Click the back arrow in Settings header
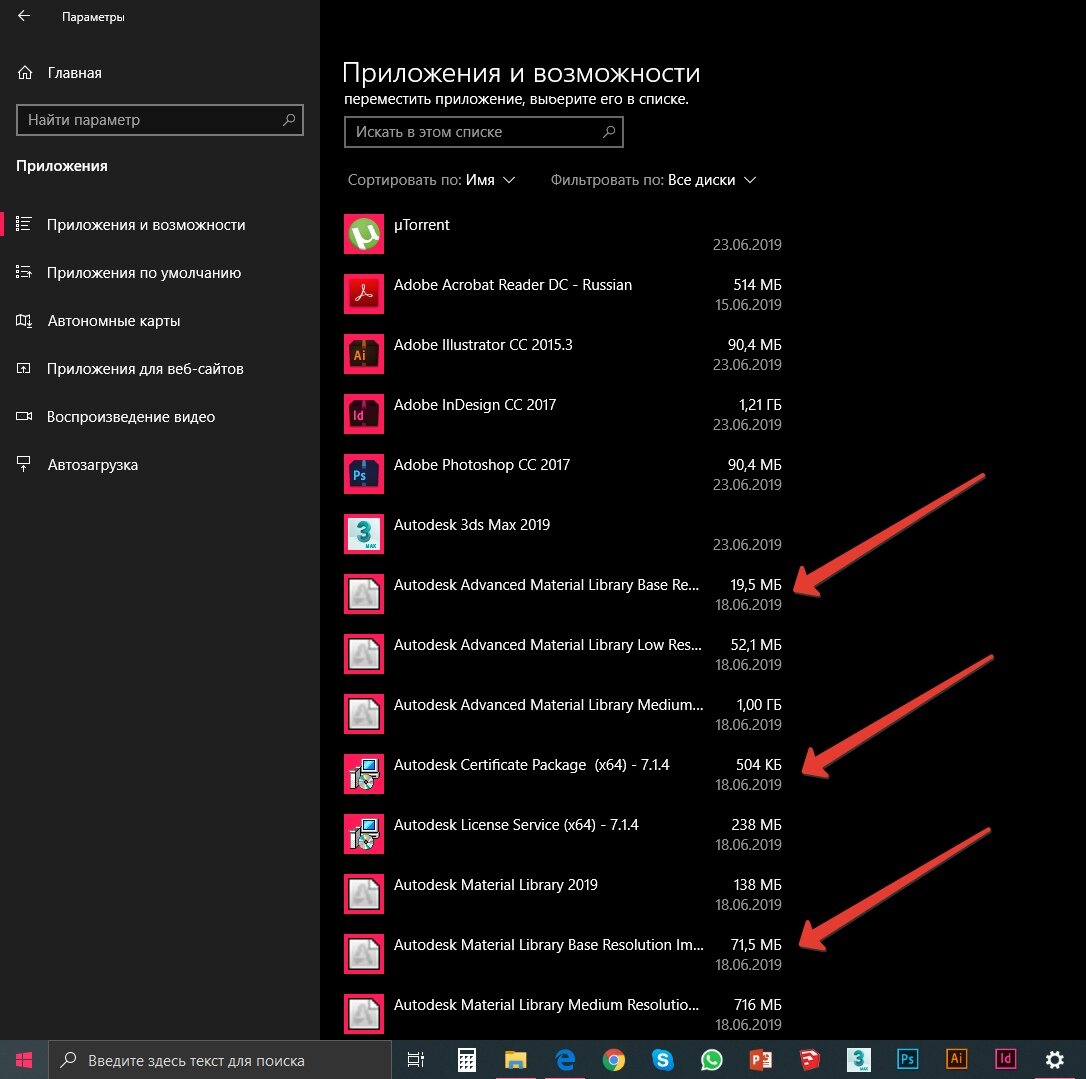1086x1079 pixels. (24, 16)
